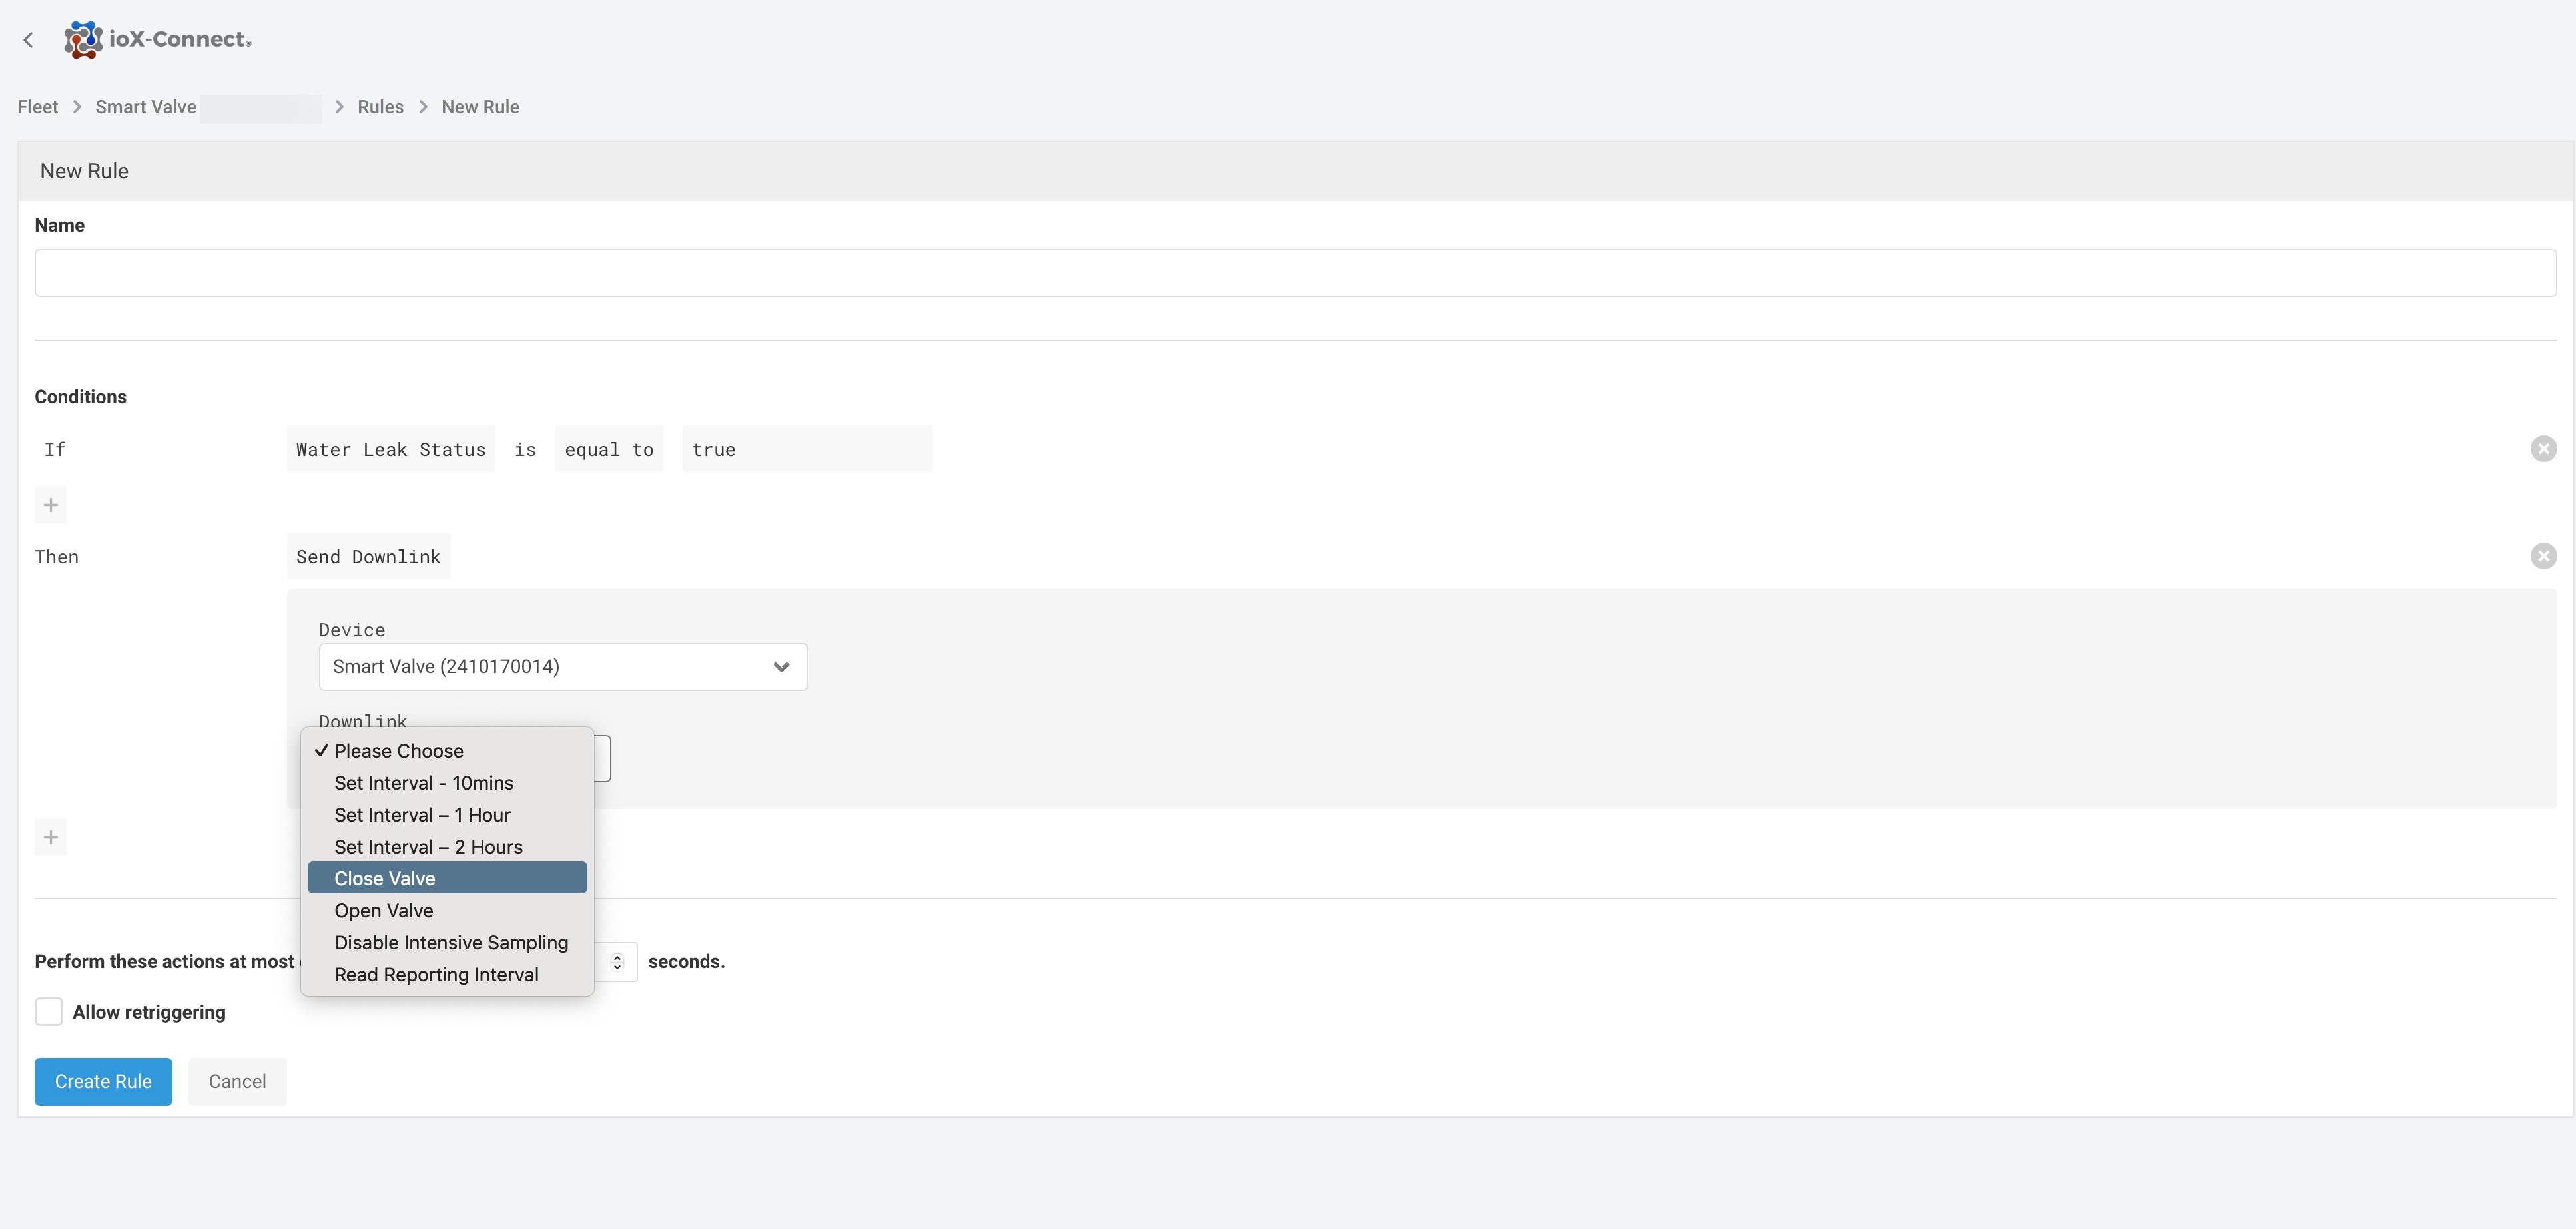Open the Smart Valve breadcrumb
2576x1229 pixels.
146,107
